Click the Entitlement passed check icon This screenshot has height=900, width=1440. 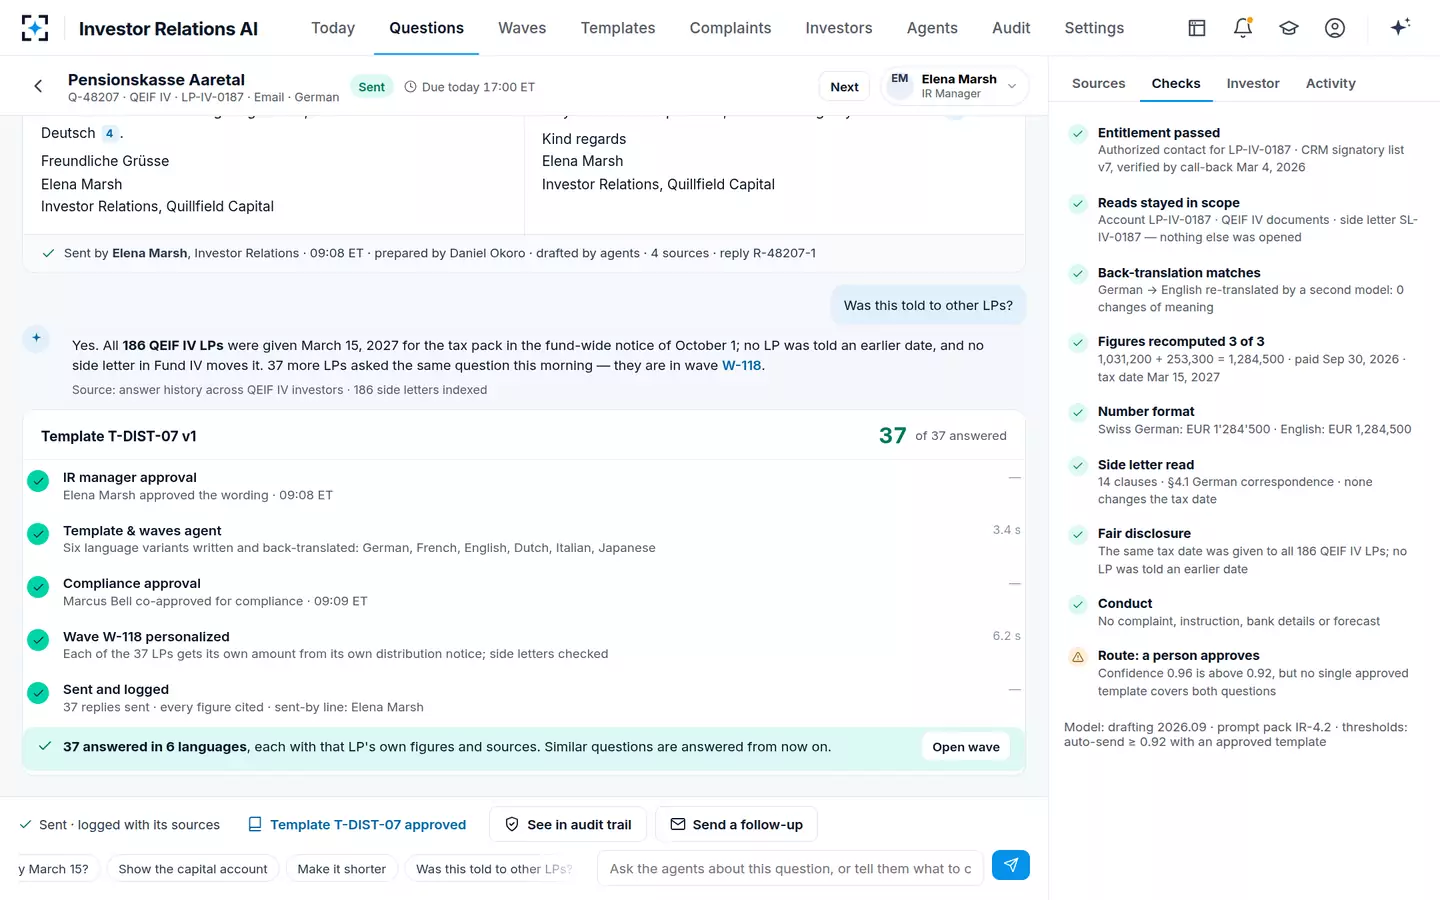pos(1078,133)
